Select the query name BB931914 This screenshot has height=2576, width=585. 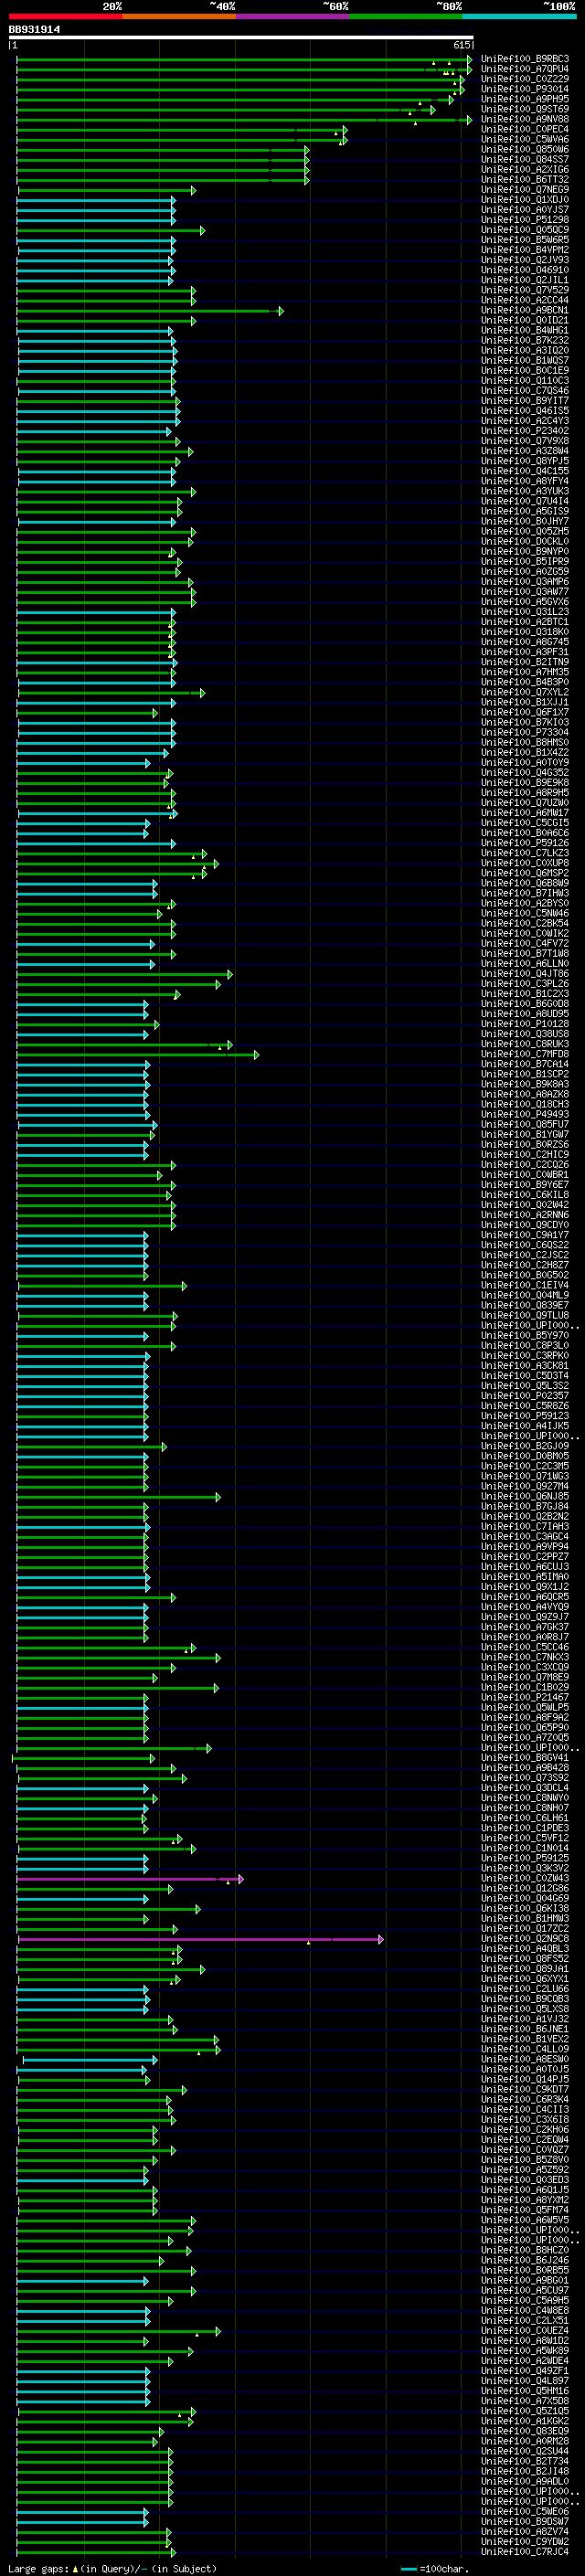point(34,30)
